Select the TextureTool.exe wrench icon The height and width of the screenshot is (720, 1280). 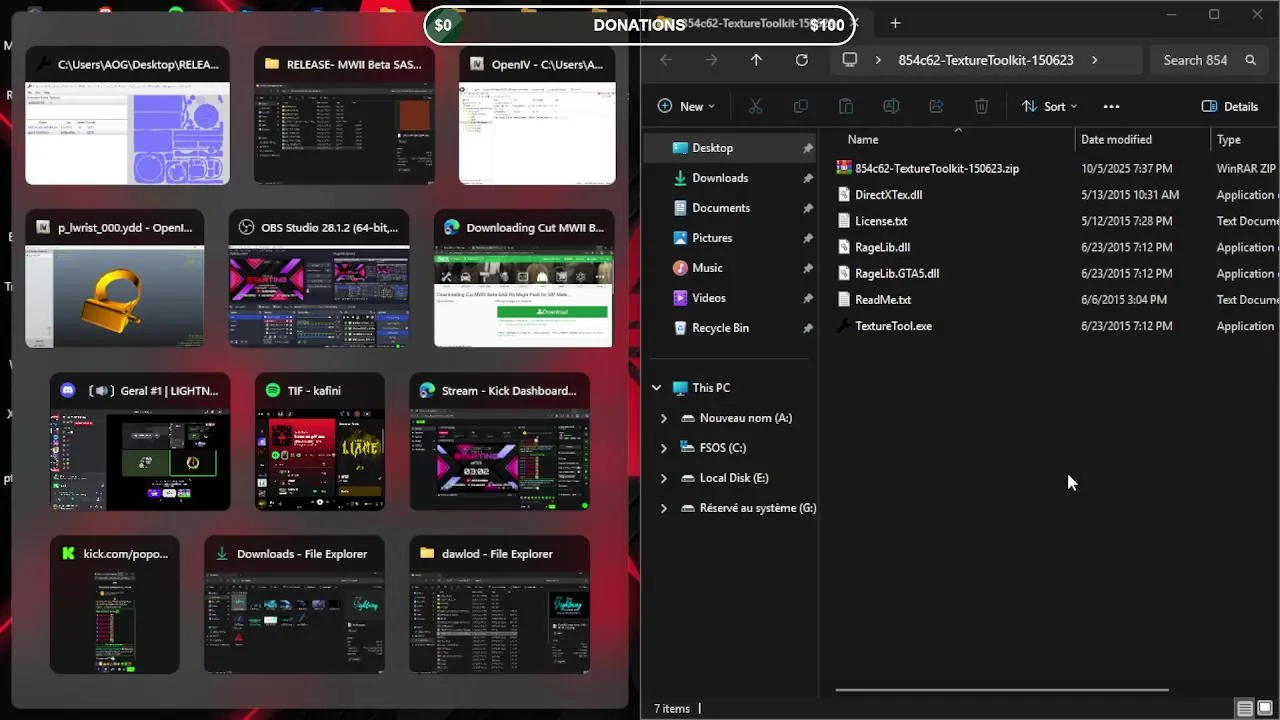click(843, 326)
